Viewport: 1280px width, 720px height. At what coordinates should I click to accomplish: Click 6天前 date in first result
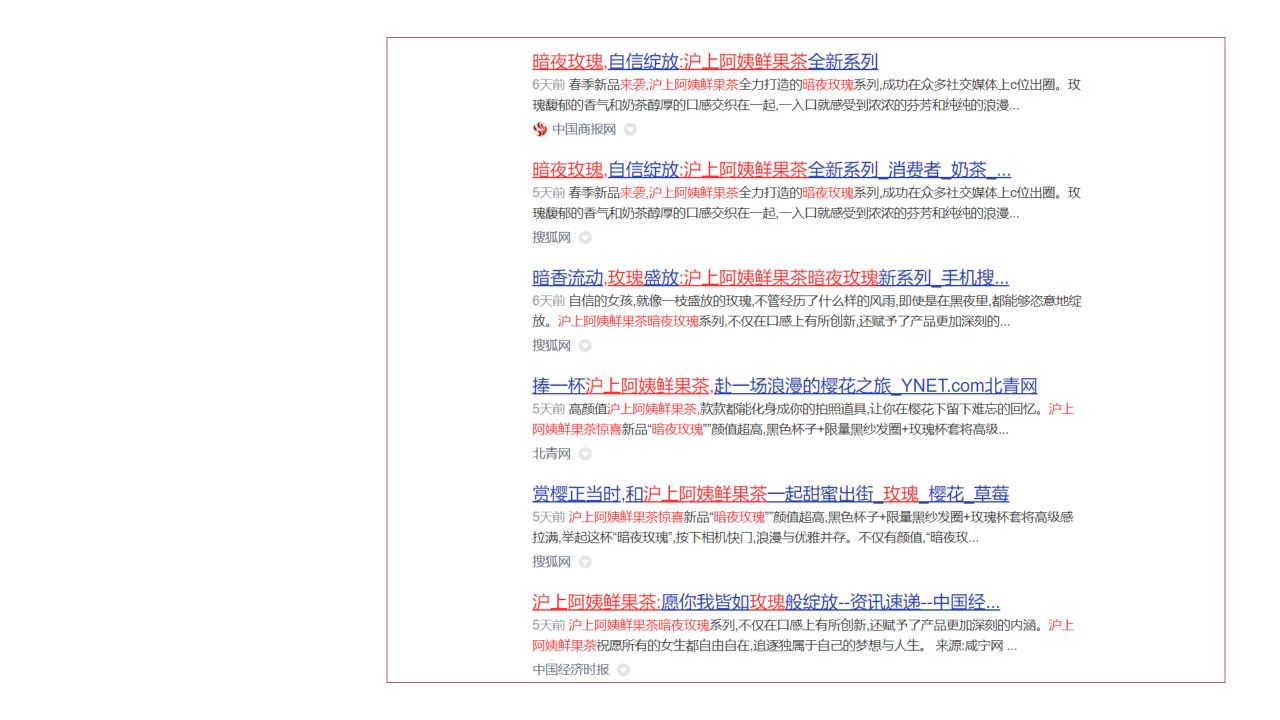(548, 85)
